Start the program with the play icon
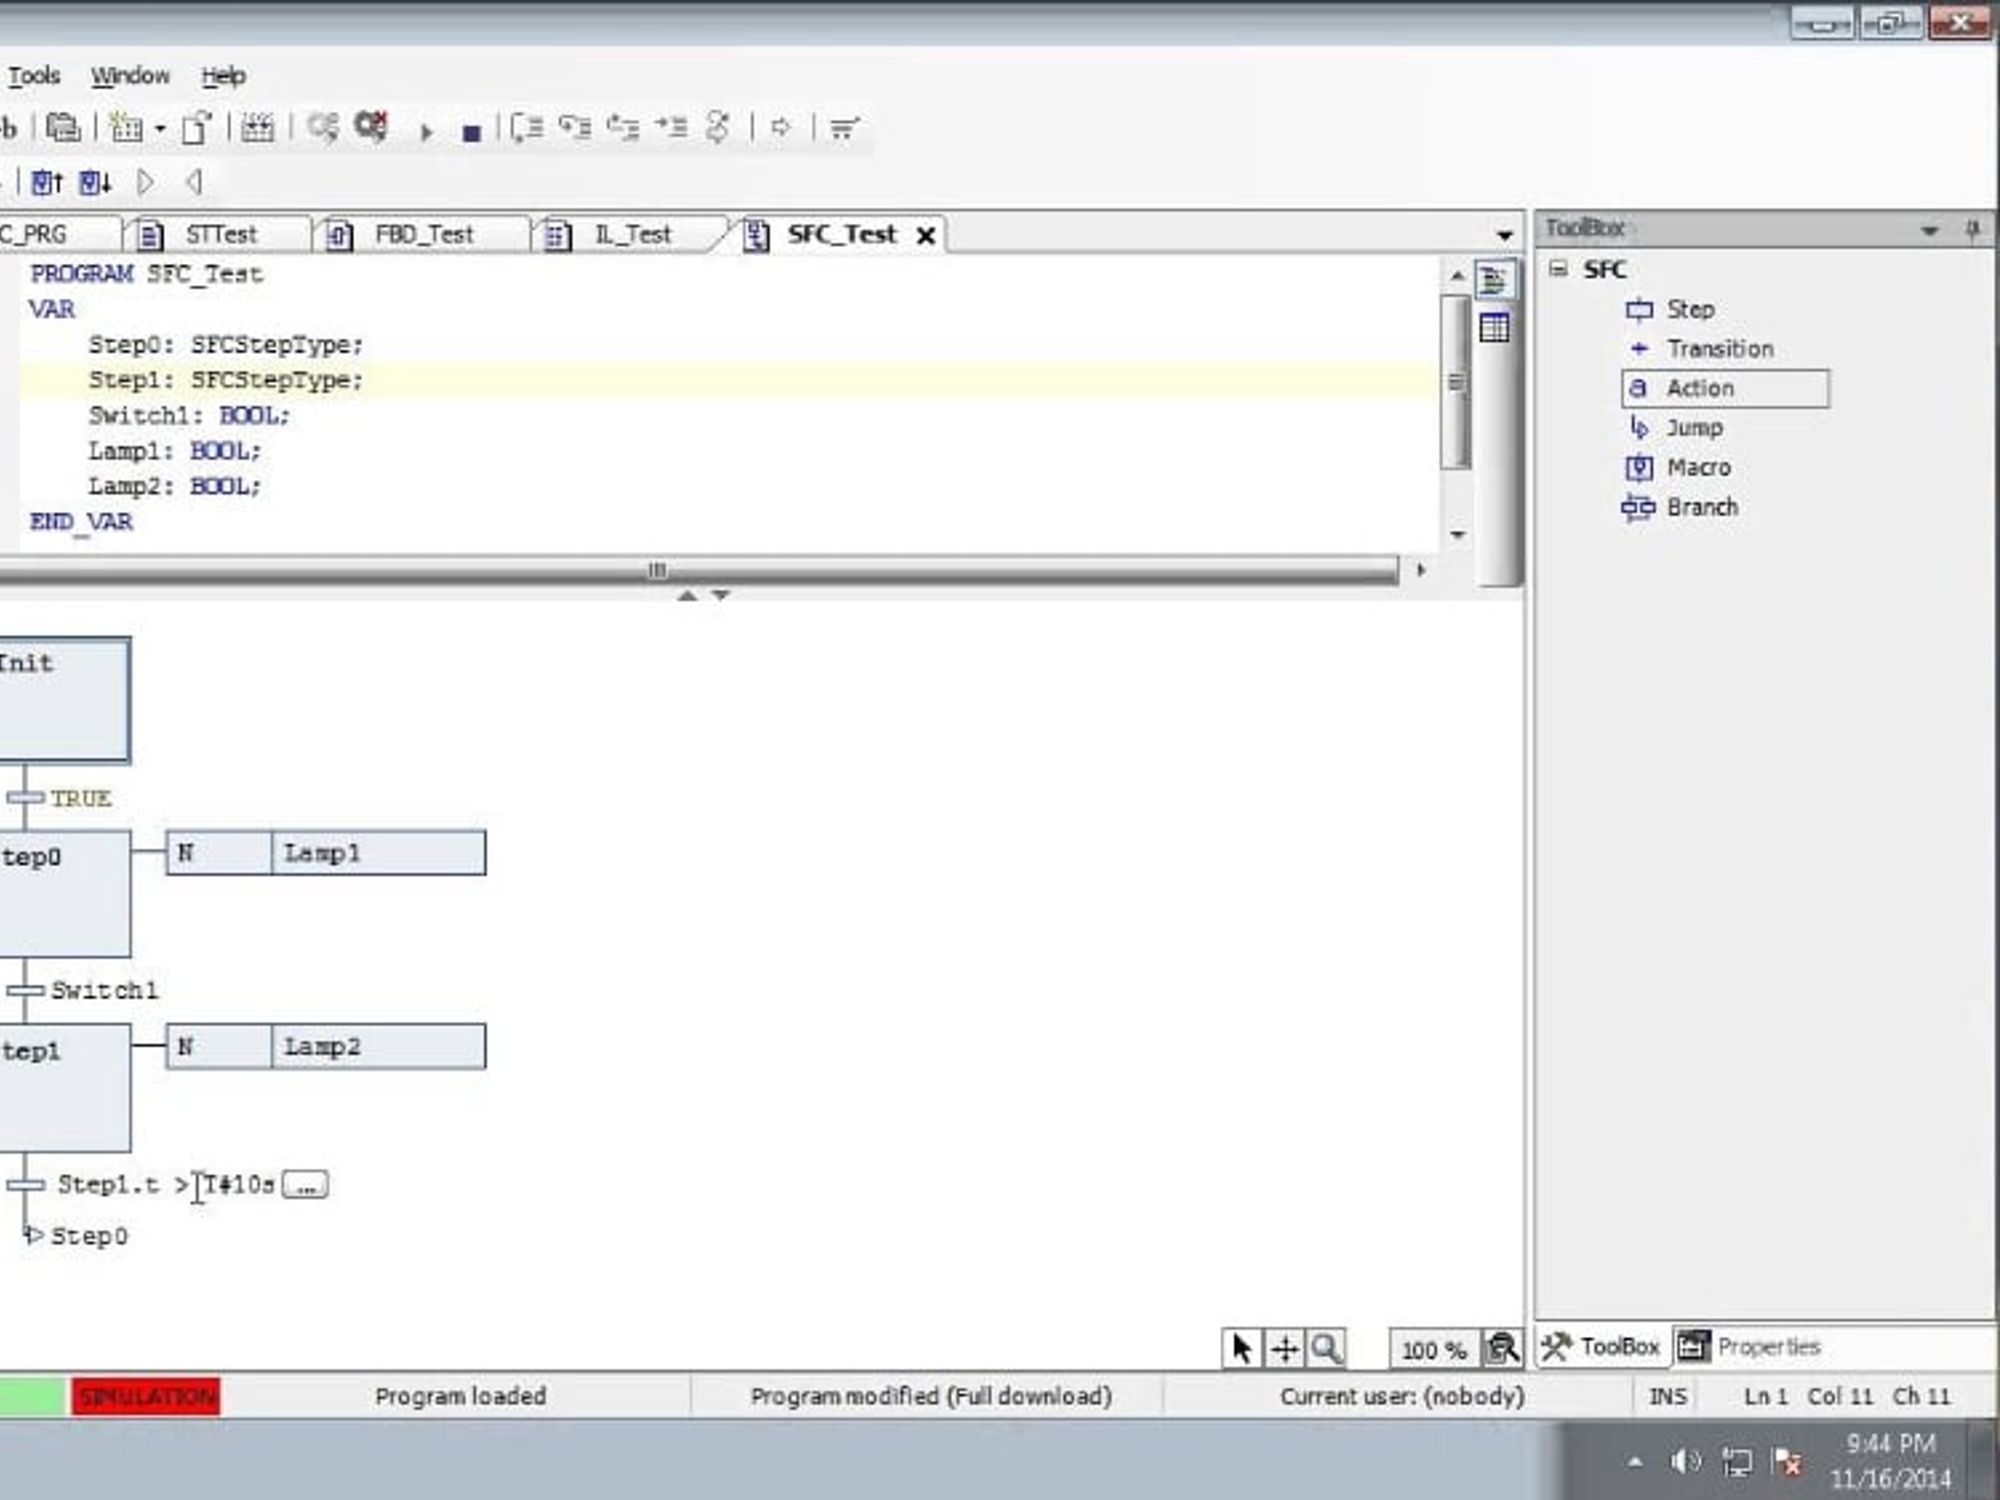The width and height of the screenshot is (2000, 1500). [x=426, y=131]
